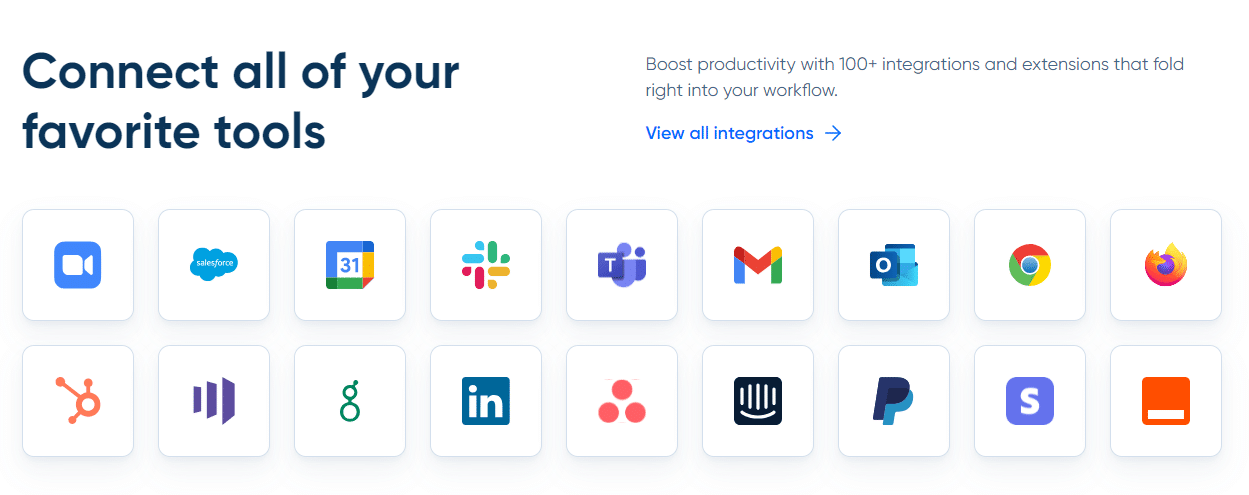The width and height of the screenshot is (1249, 495).
Task: Open the Outlook integration tile
Action: 894,265
